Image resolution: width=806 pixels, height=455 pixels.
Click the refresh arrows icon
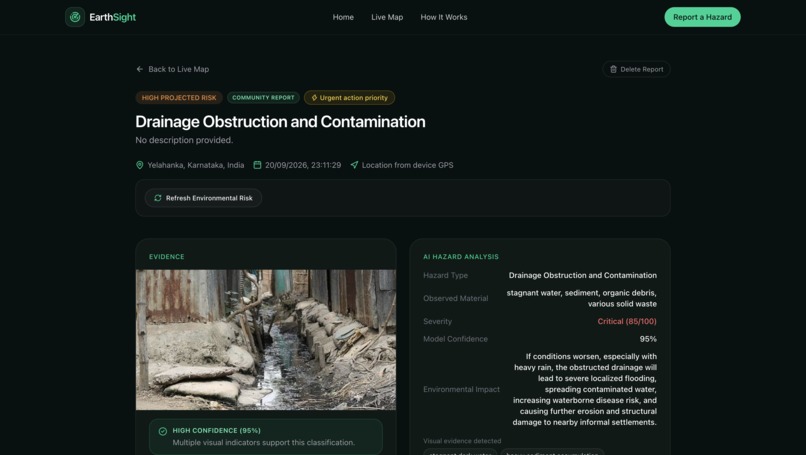click(158, 198)
